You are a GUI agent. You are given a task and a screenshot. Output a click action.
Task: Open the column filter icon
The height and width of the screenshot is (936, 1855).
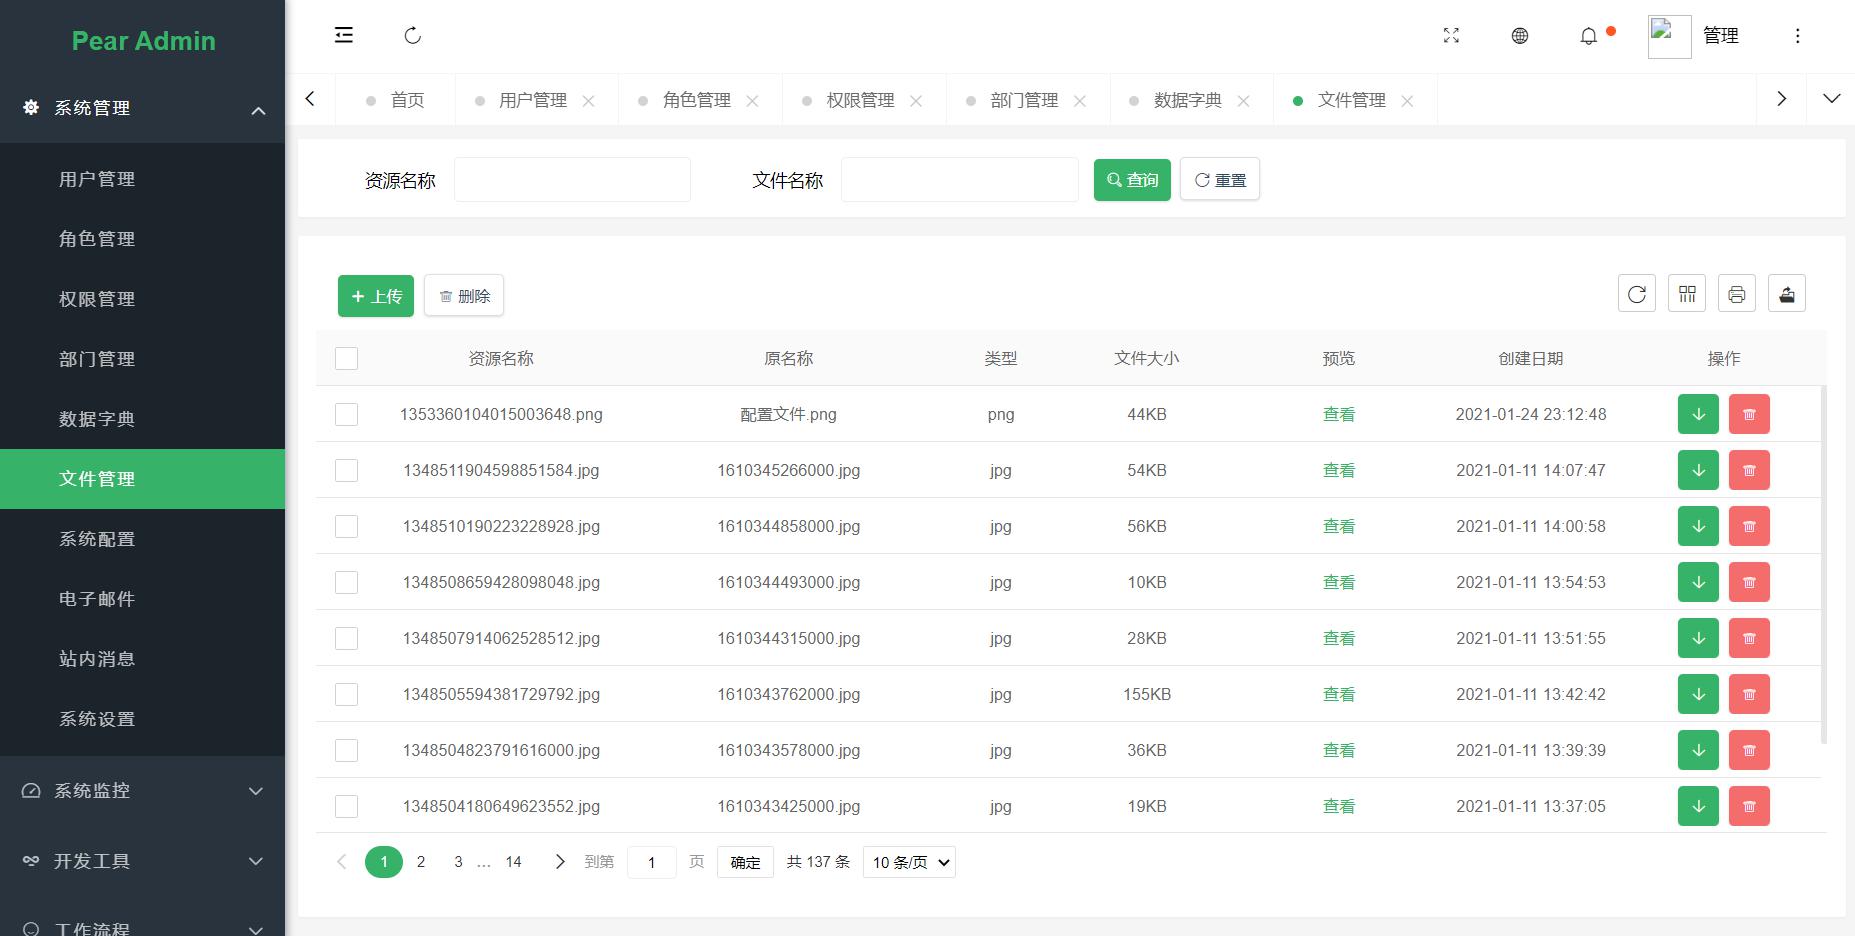1686,294
